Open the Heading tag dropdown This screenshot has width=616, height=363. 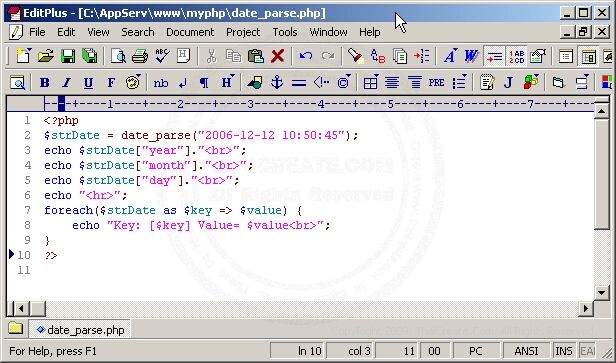(227, 82)
